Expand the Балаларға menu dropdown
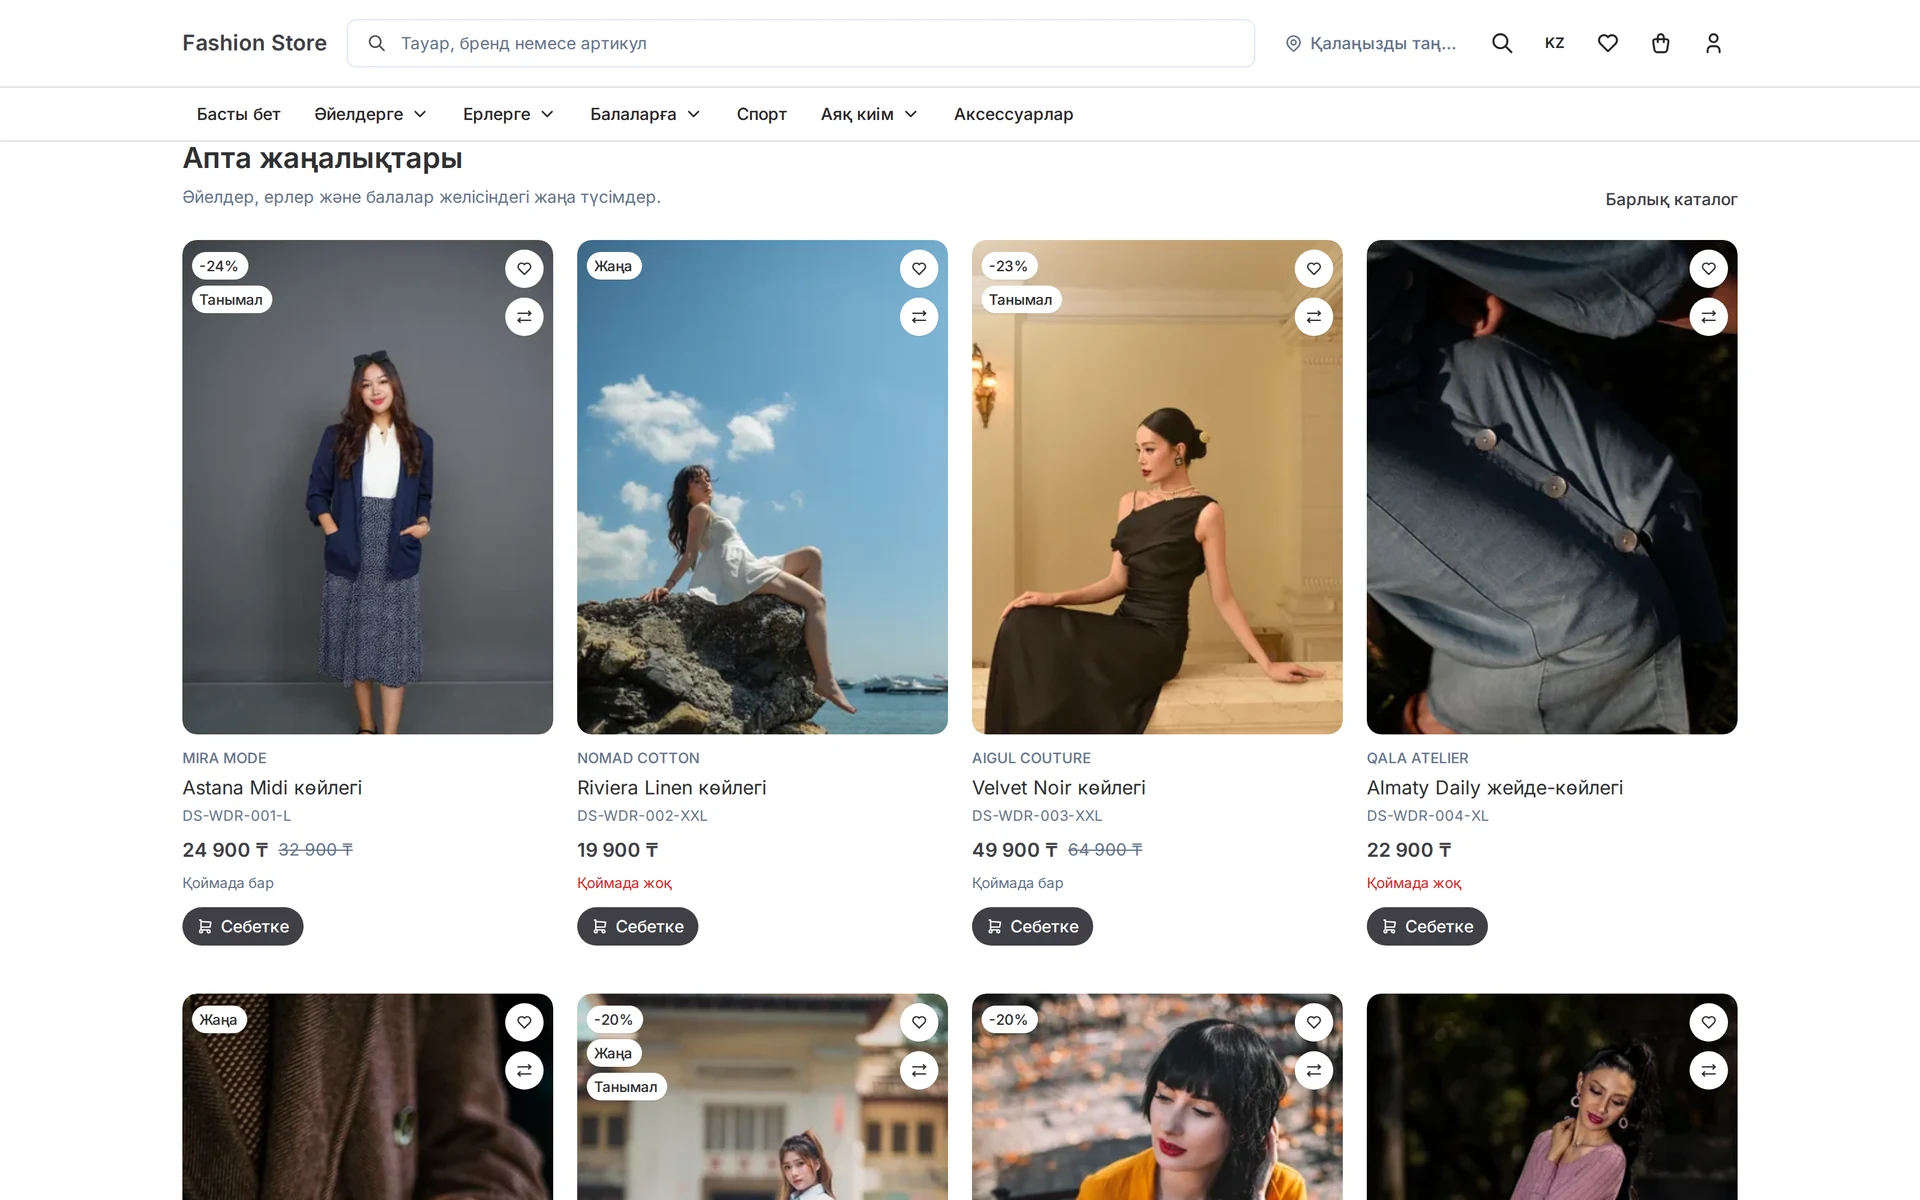1920x1200 pixels. point(645,114)
